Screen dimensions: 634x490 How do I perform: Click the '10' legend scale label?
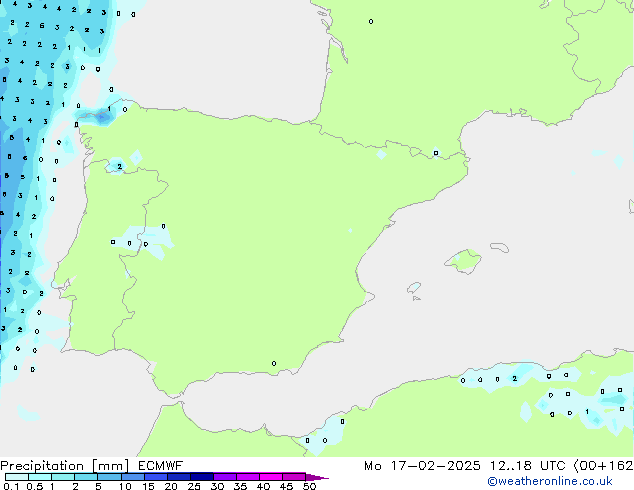tap(125, 486)
